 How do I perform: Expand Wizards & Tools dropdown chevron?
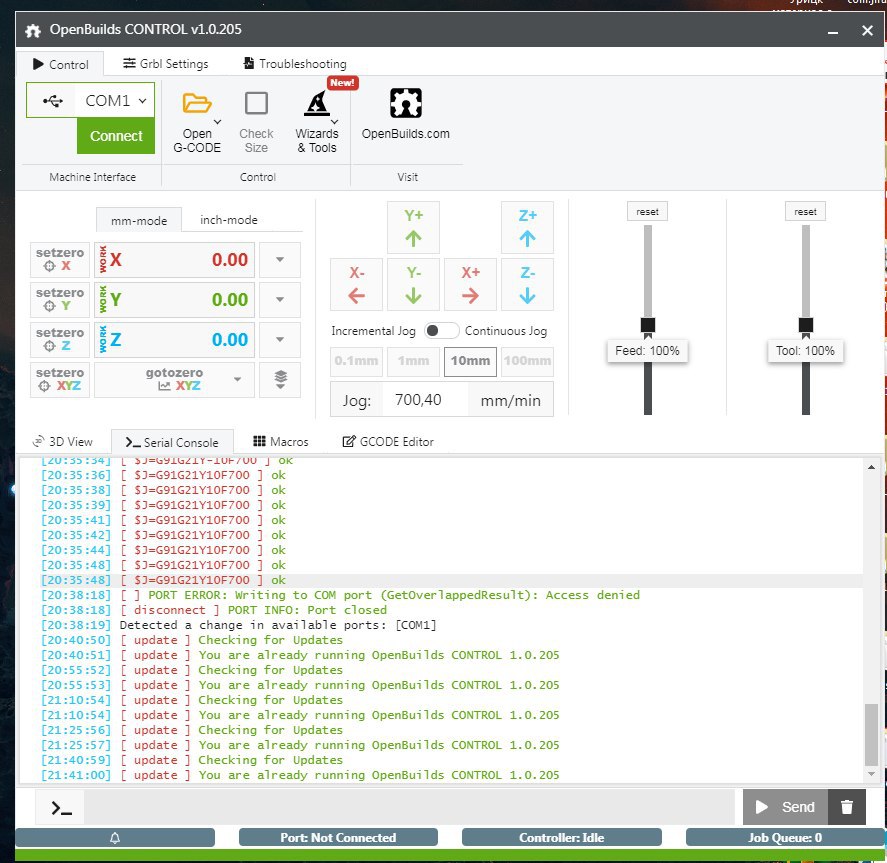coord(334,122)
